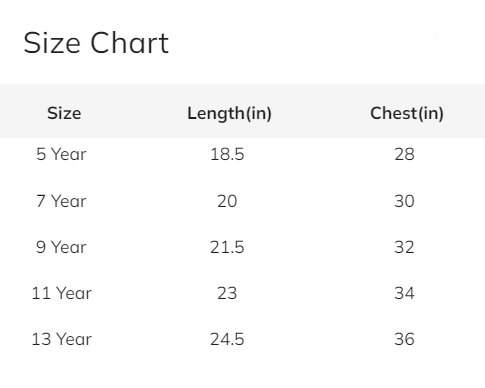
Task: Select the 24.5 length value
Action: (x=227, y=339)
